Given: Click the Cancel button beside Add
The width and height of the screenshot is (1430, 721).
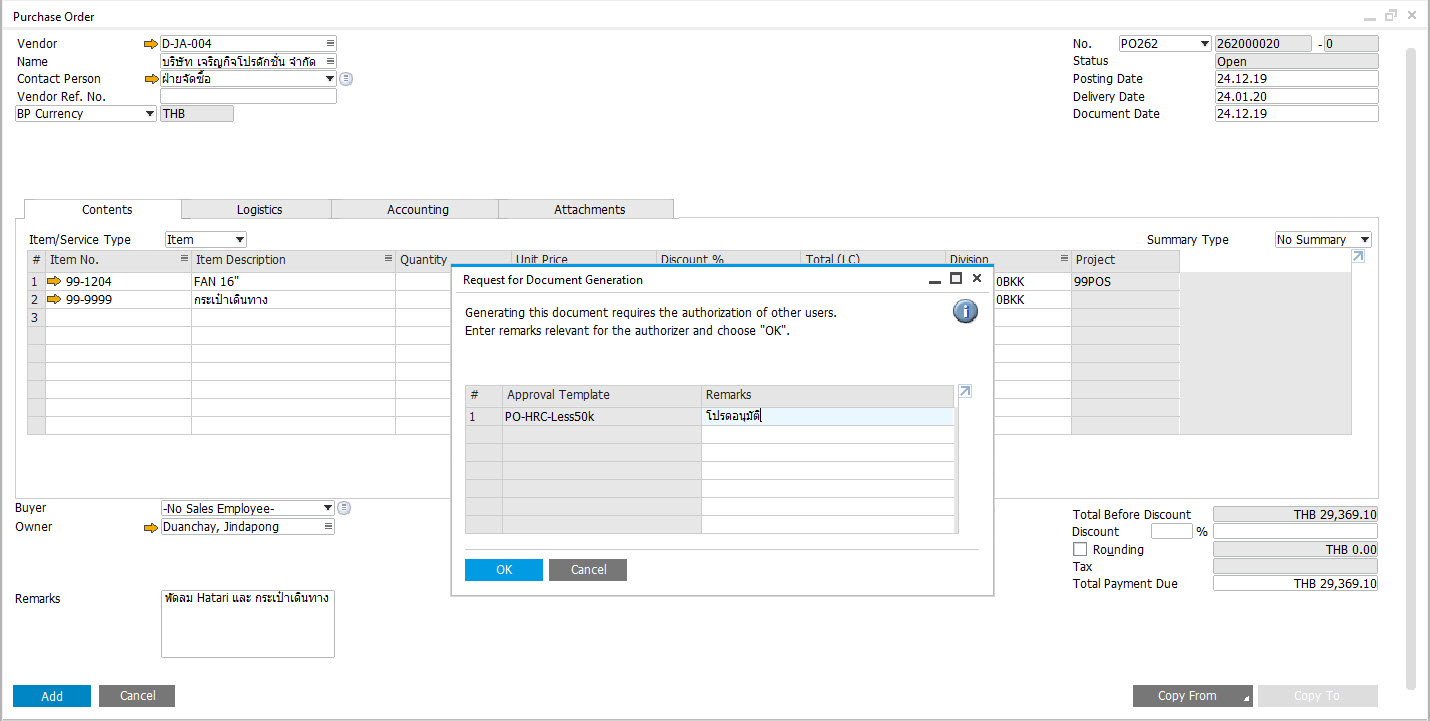Looking at the screenshot, I should [137, 696].
